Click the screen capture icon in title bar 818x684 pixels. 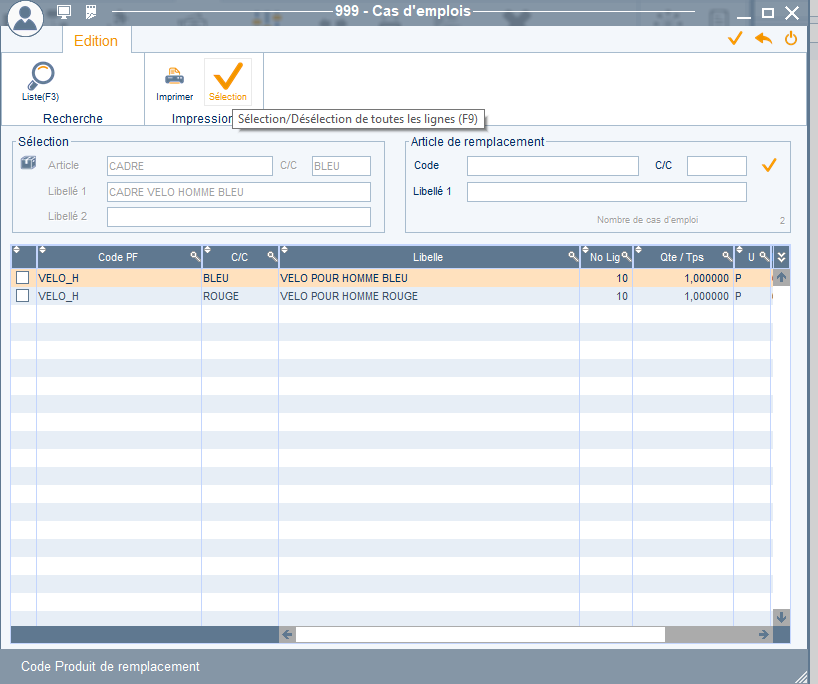coord(91,12)
